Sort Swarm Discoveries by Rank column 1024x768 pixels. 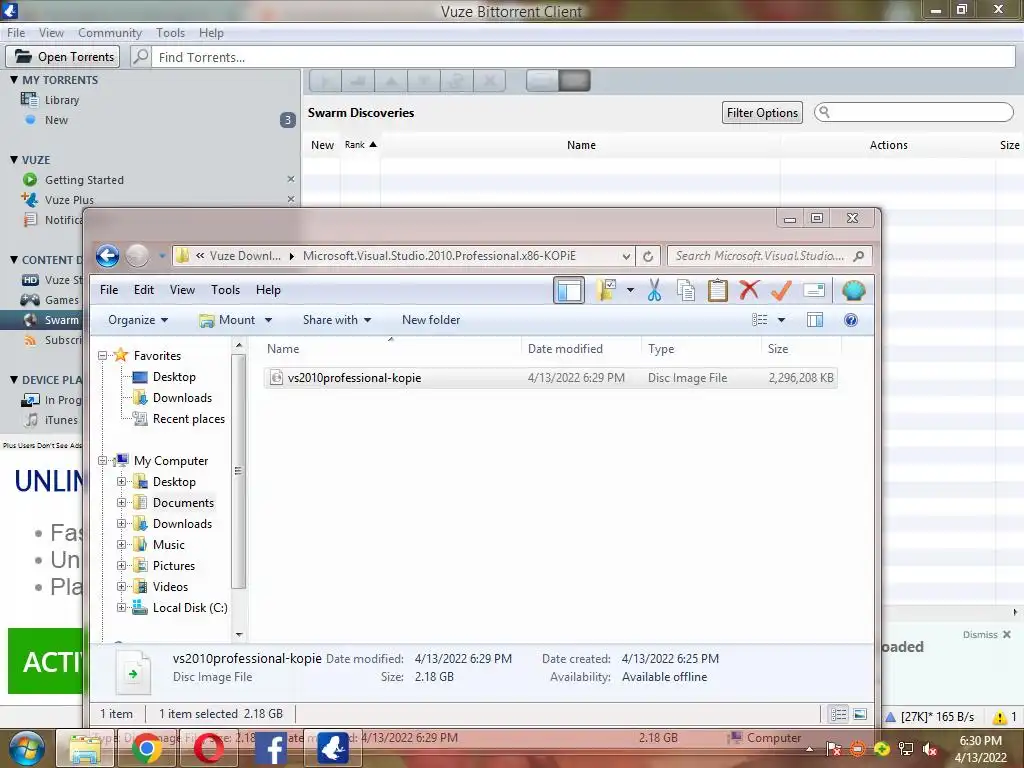click(360, 145)
